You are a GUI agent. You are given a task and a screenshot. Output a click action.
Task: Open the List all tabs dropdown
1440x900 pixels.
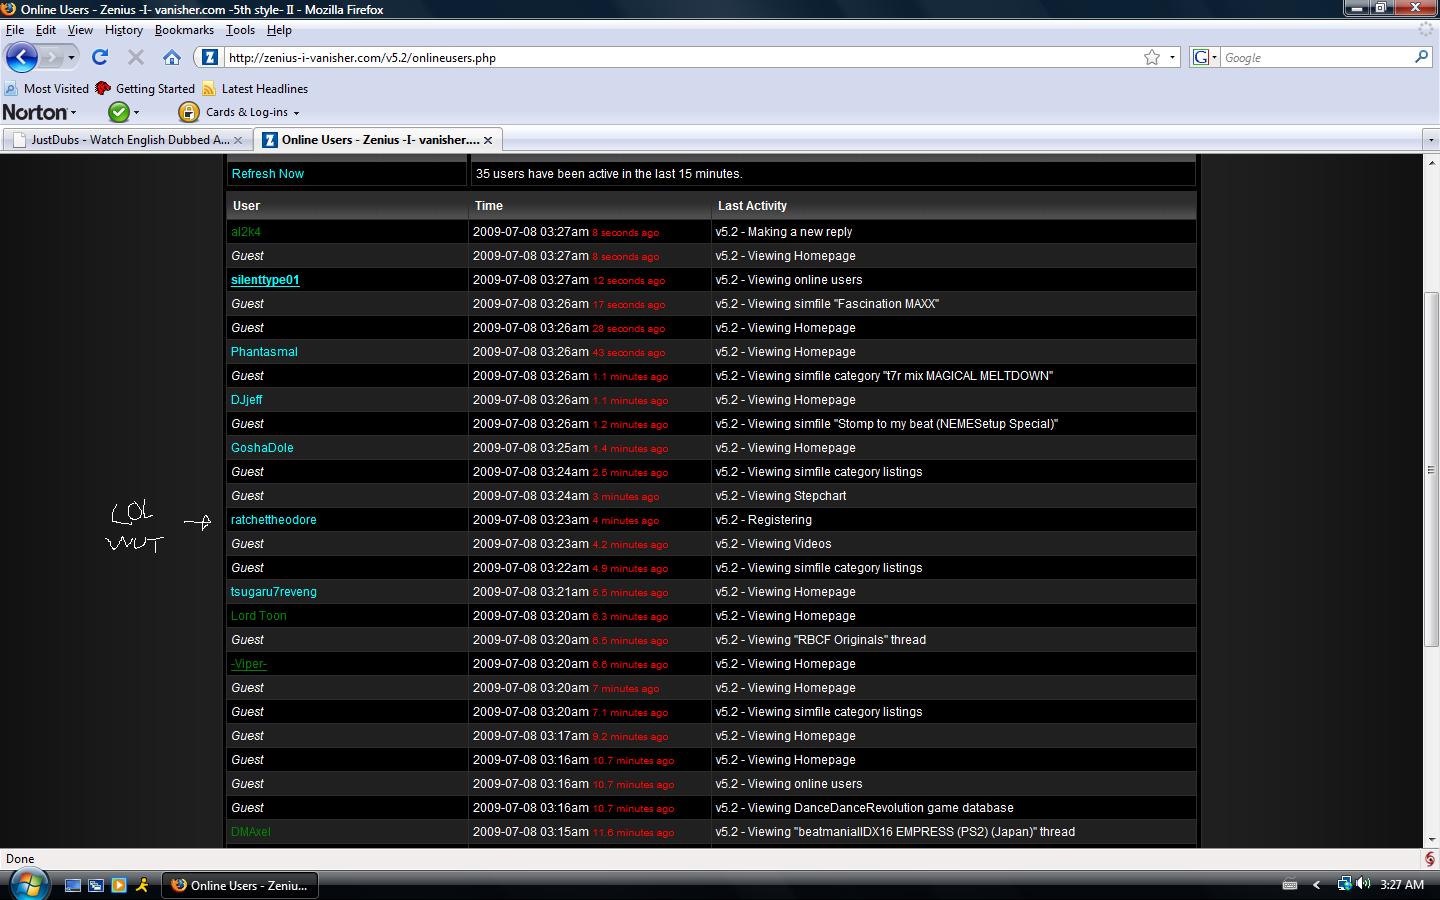(x=1430, y=140)
